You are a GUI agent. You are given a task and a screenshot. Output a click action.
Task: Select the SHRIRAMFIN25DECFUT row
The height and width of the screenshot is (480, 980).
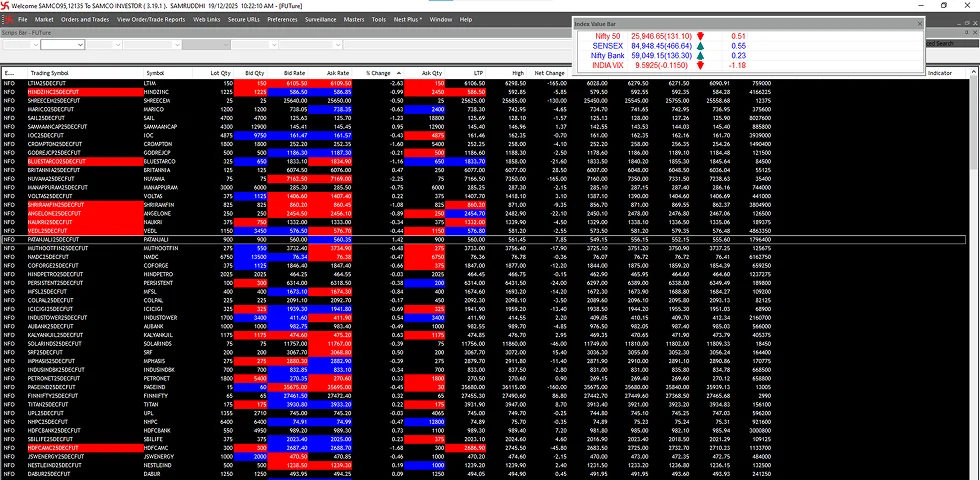click(485, 204)
